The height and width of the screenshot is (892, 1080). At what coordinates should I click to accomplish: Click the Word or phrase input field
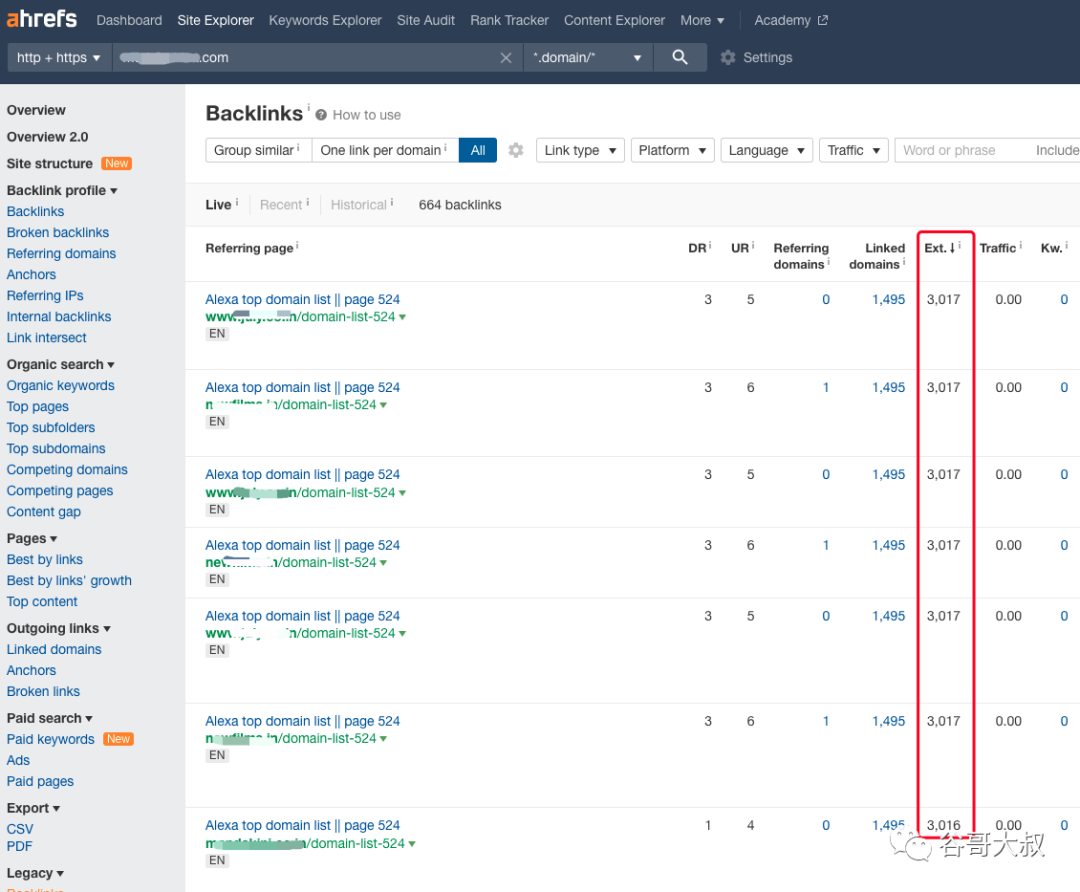(961, 150)
